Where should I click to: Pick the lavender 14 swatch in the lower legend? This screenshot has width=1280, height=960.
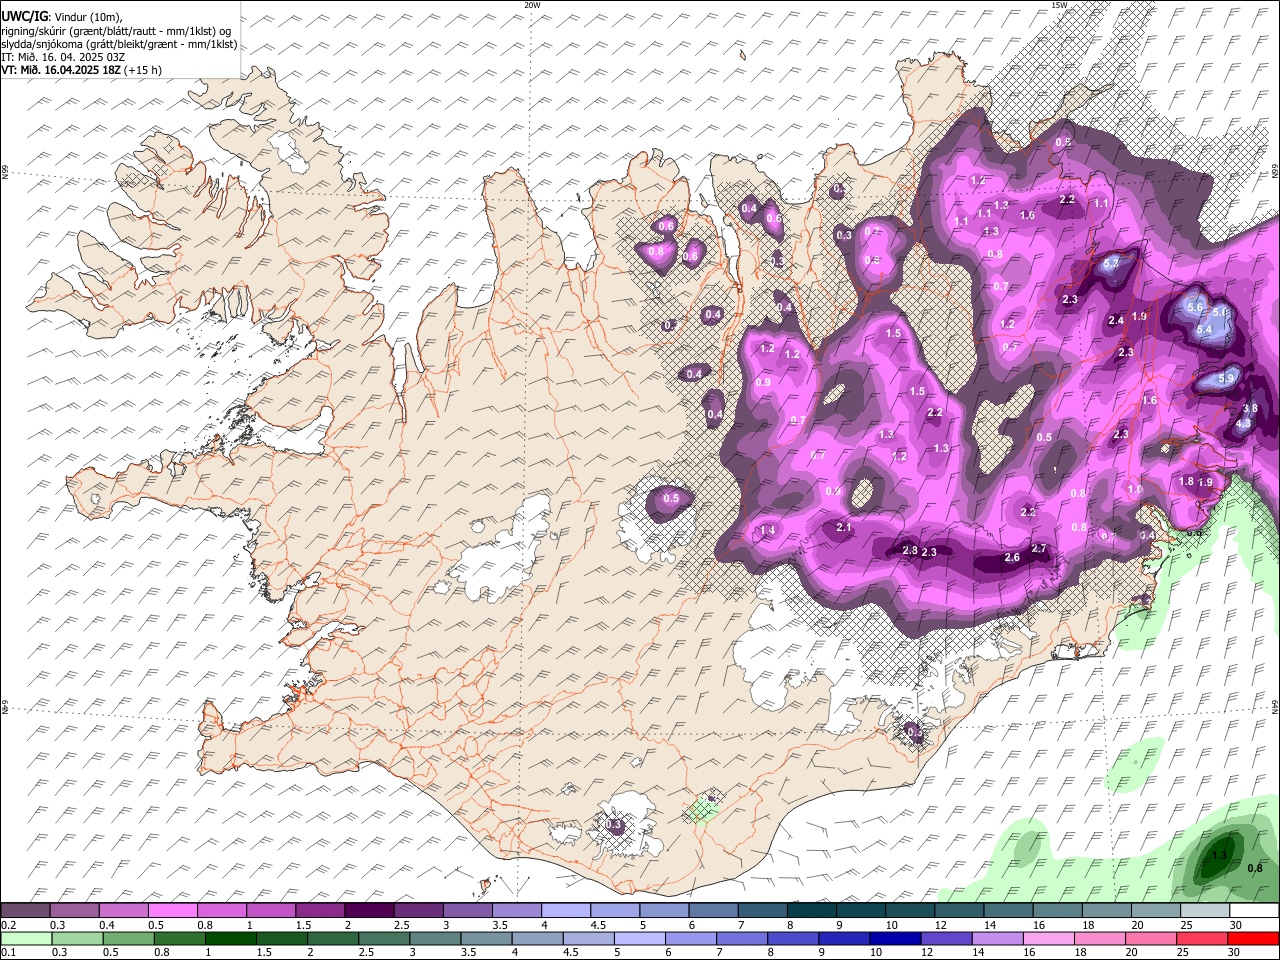[x=998, y=939]
